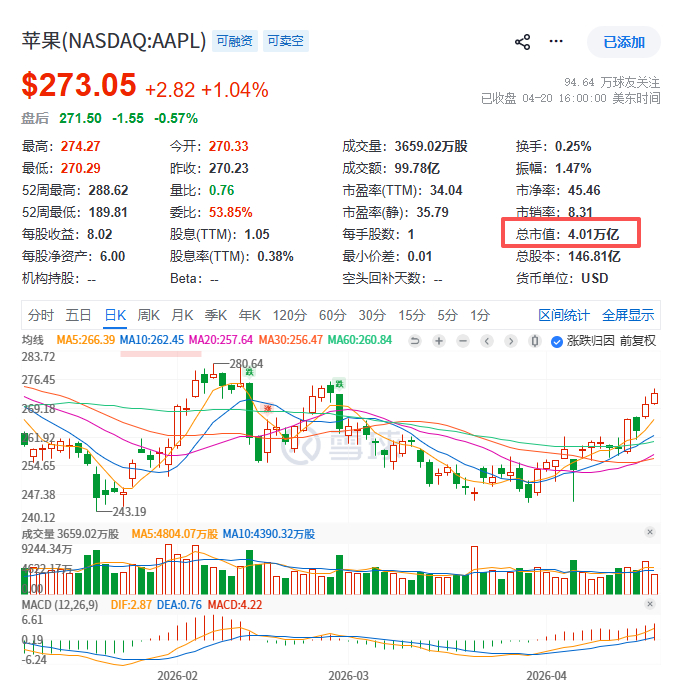Click the DIF:2.87 indicator value

(x=131, y=605)
